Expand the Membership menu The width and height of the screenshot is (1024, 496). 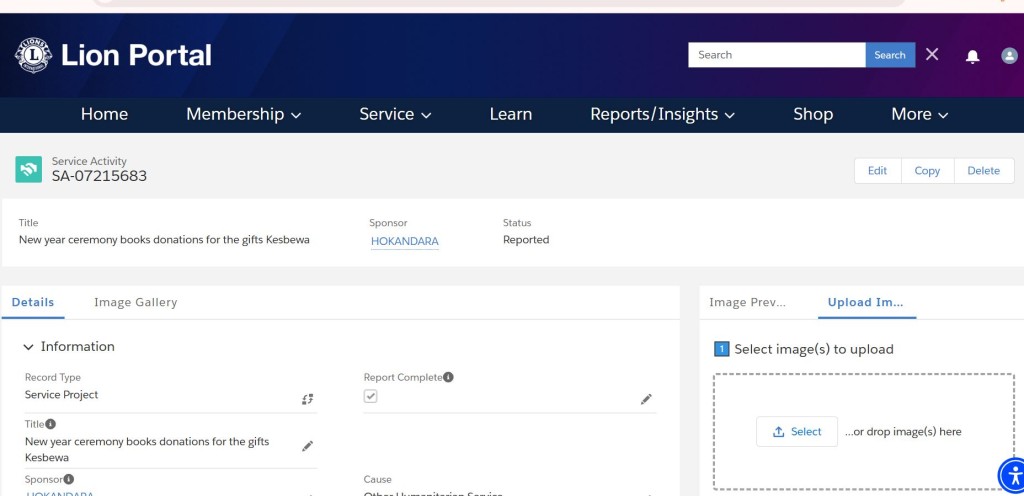pos(244,114)
